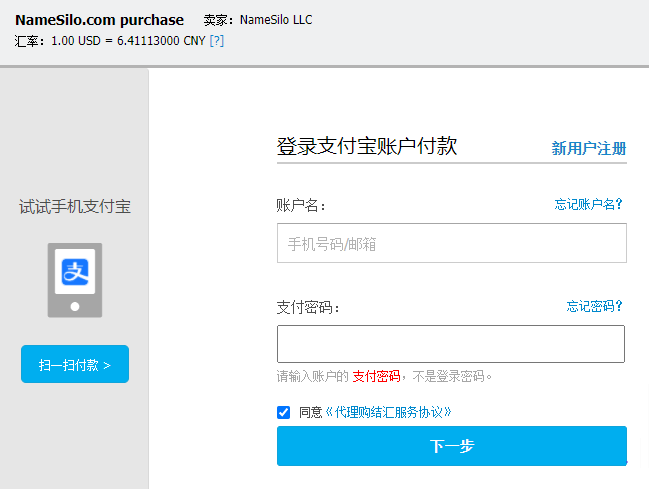Click the 试试手机支付宝 heading text
Image resolution: width=649 pixels, height=489 pixels.
75,207
